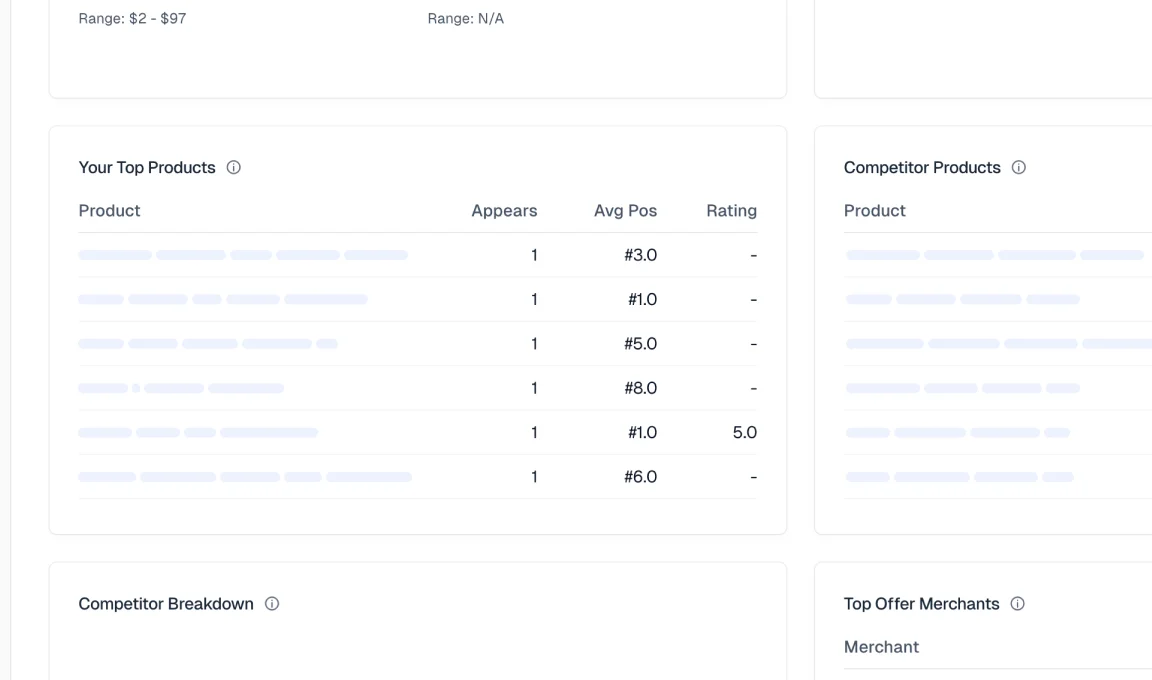
Task: Open the Your Top Products panel title
Action: coord(146,167)
